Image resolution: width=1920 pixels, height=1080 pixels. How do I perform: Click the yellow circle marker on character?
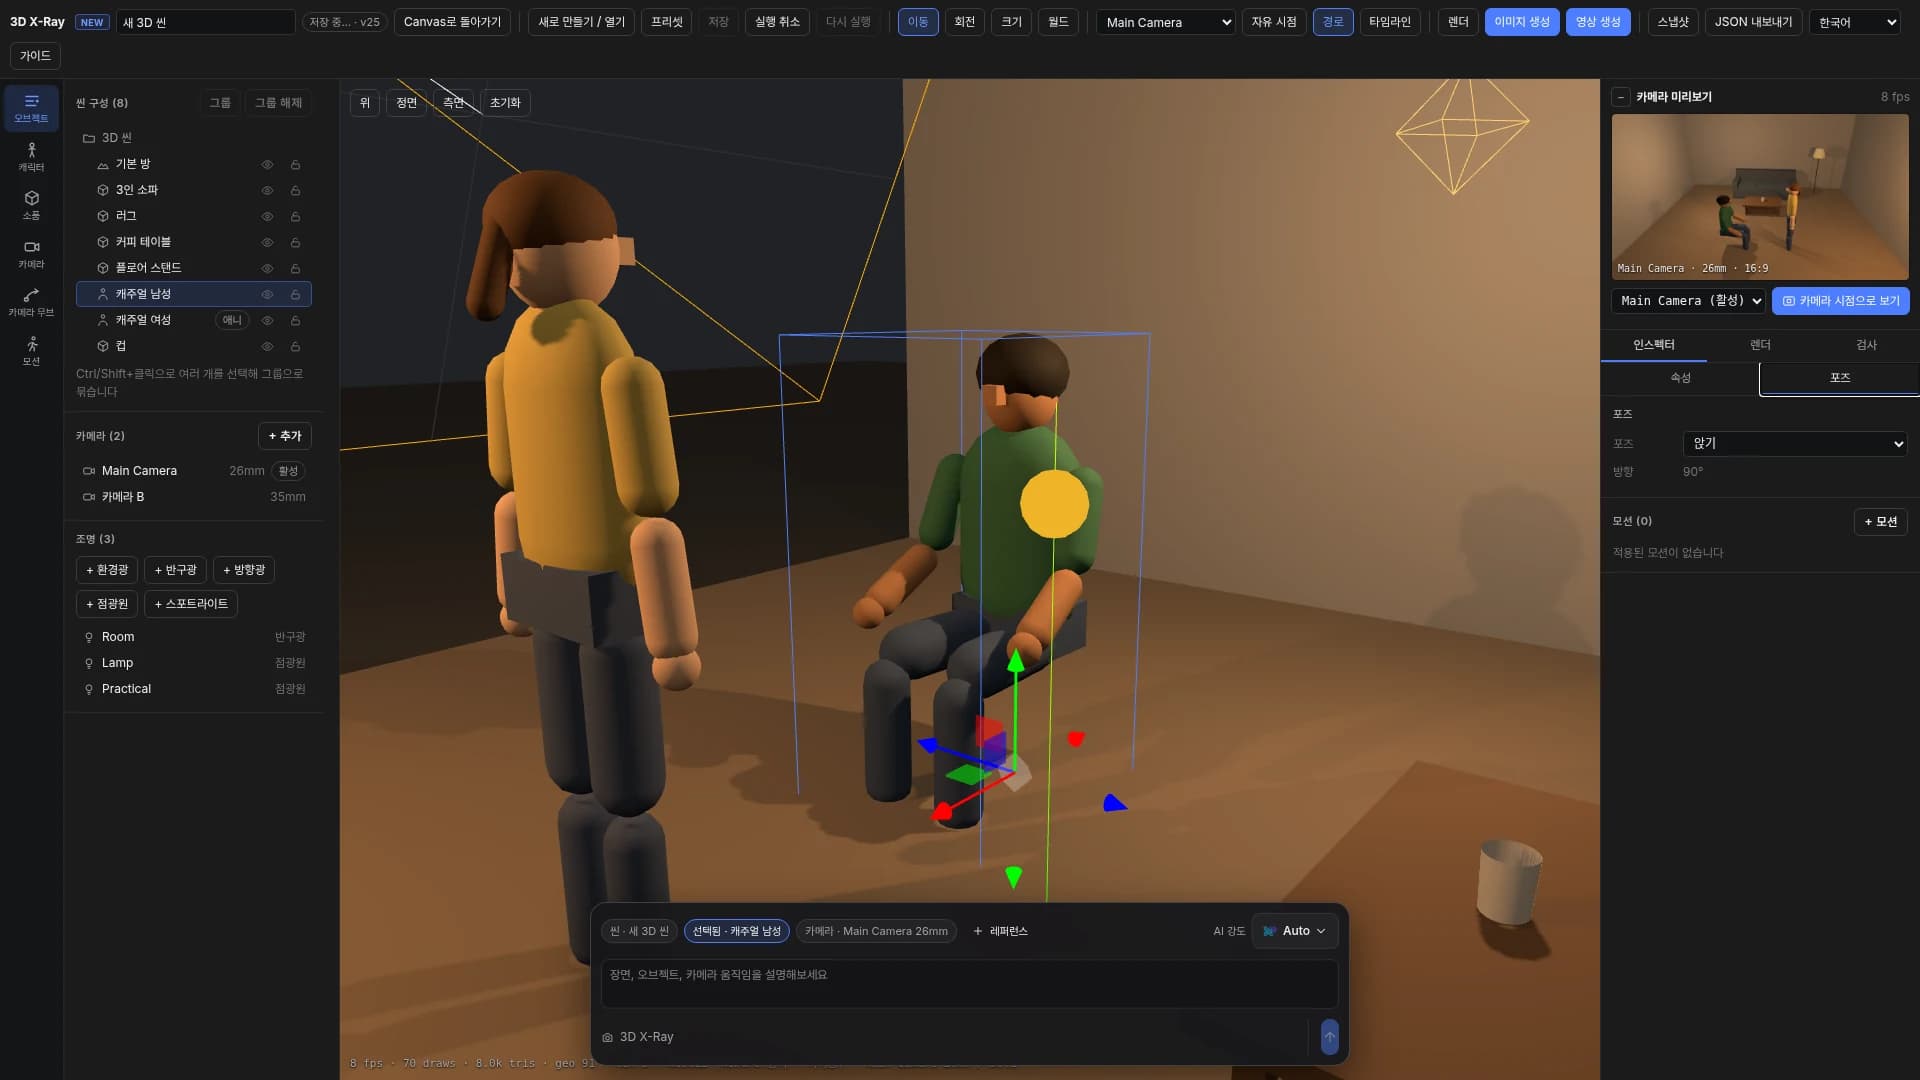(1054, 504)
